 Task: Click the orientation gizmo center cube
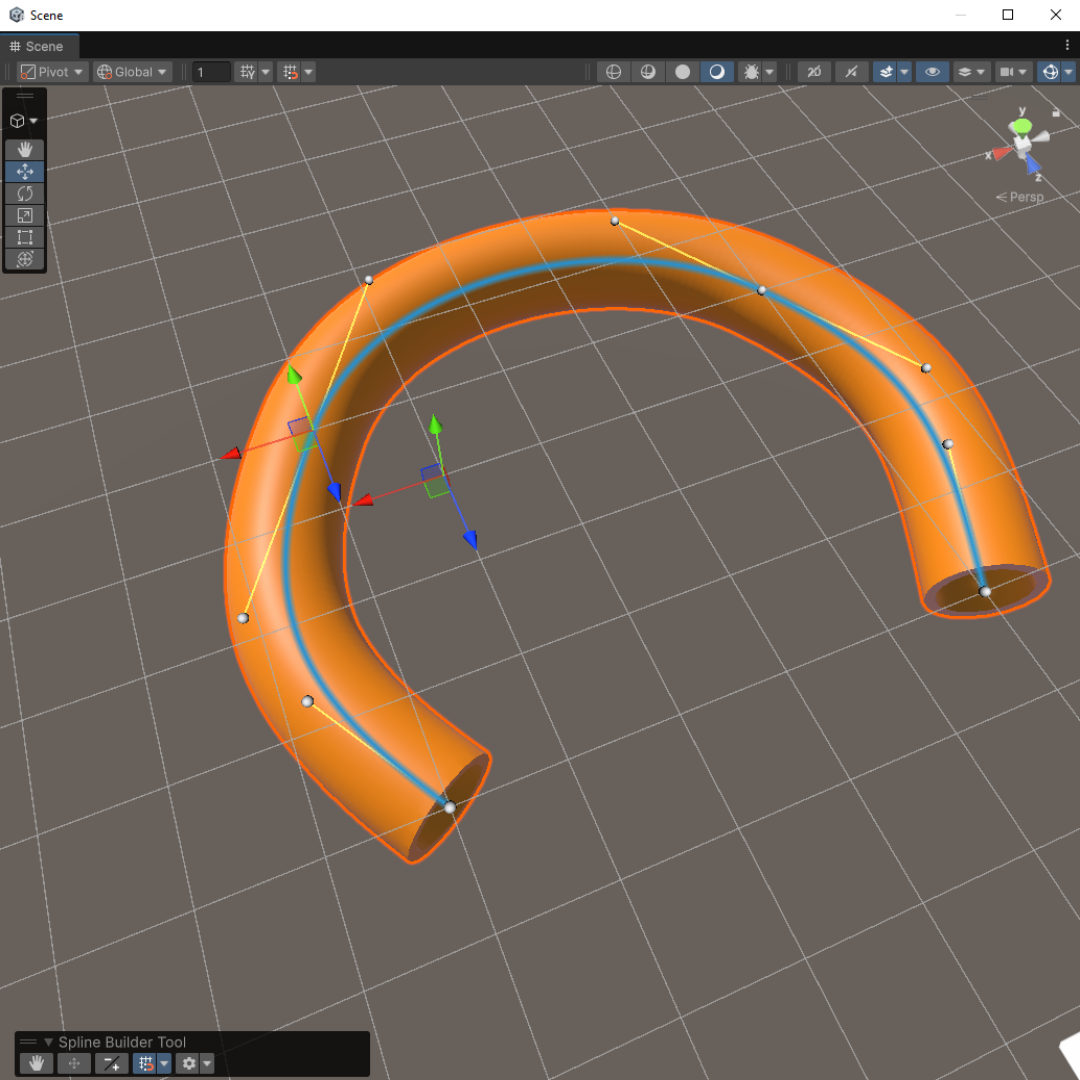click(1022, 144)
